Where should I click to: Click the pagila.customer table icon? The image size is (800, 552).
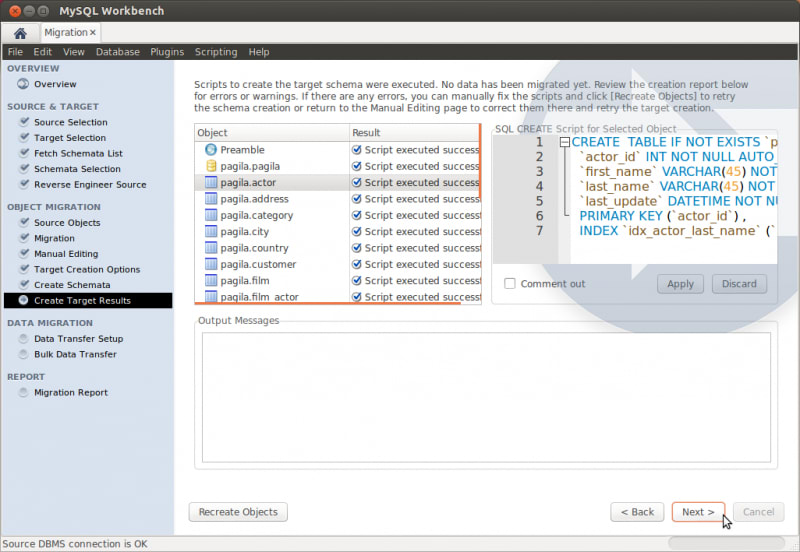pos(211,264)
